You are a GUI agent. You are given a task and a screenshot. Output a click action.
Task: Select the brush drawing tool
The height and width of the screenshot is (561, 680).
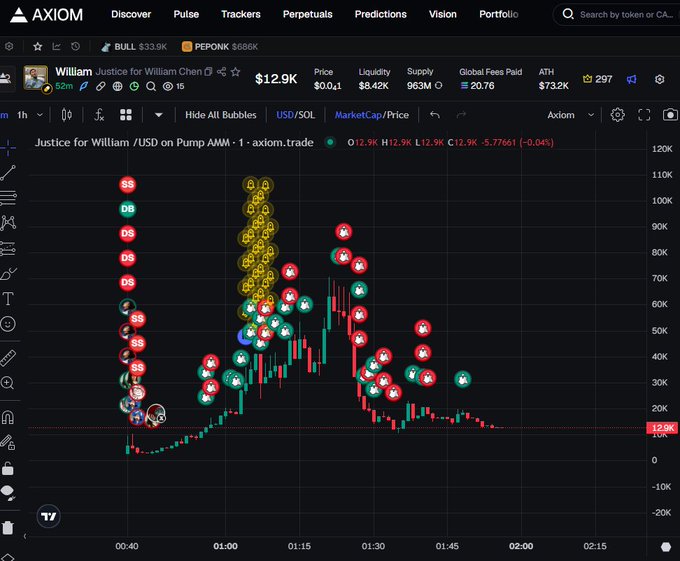tap(8, 274)
